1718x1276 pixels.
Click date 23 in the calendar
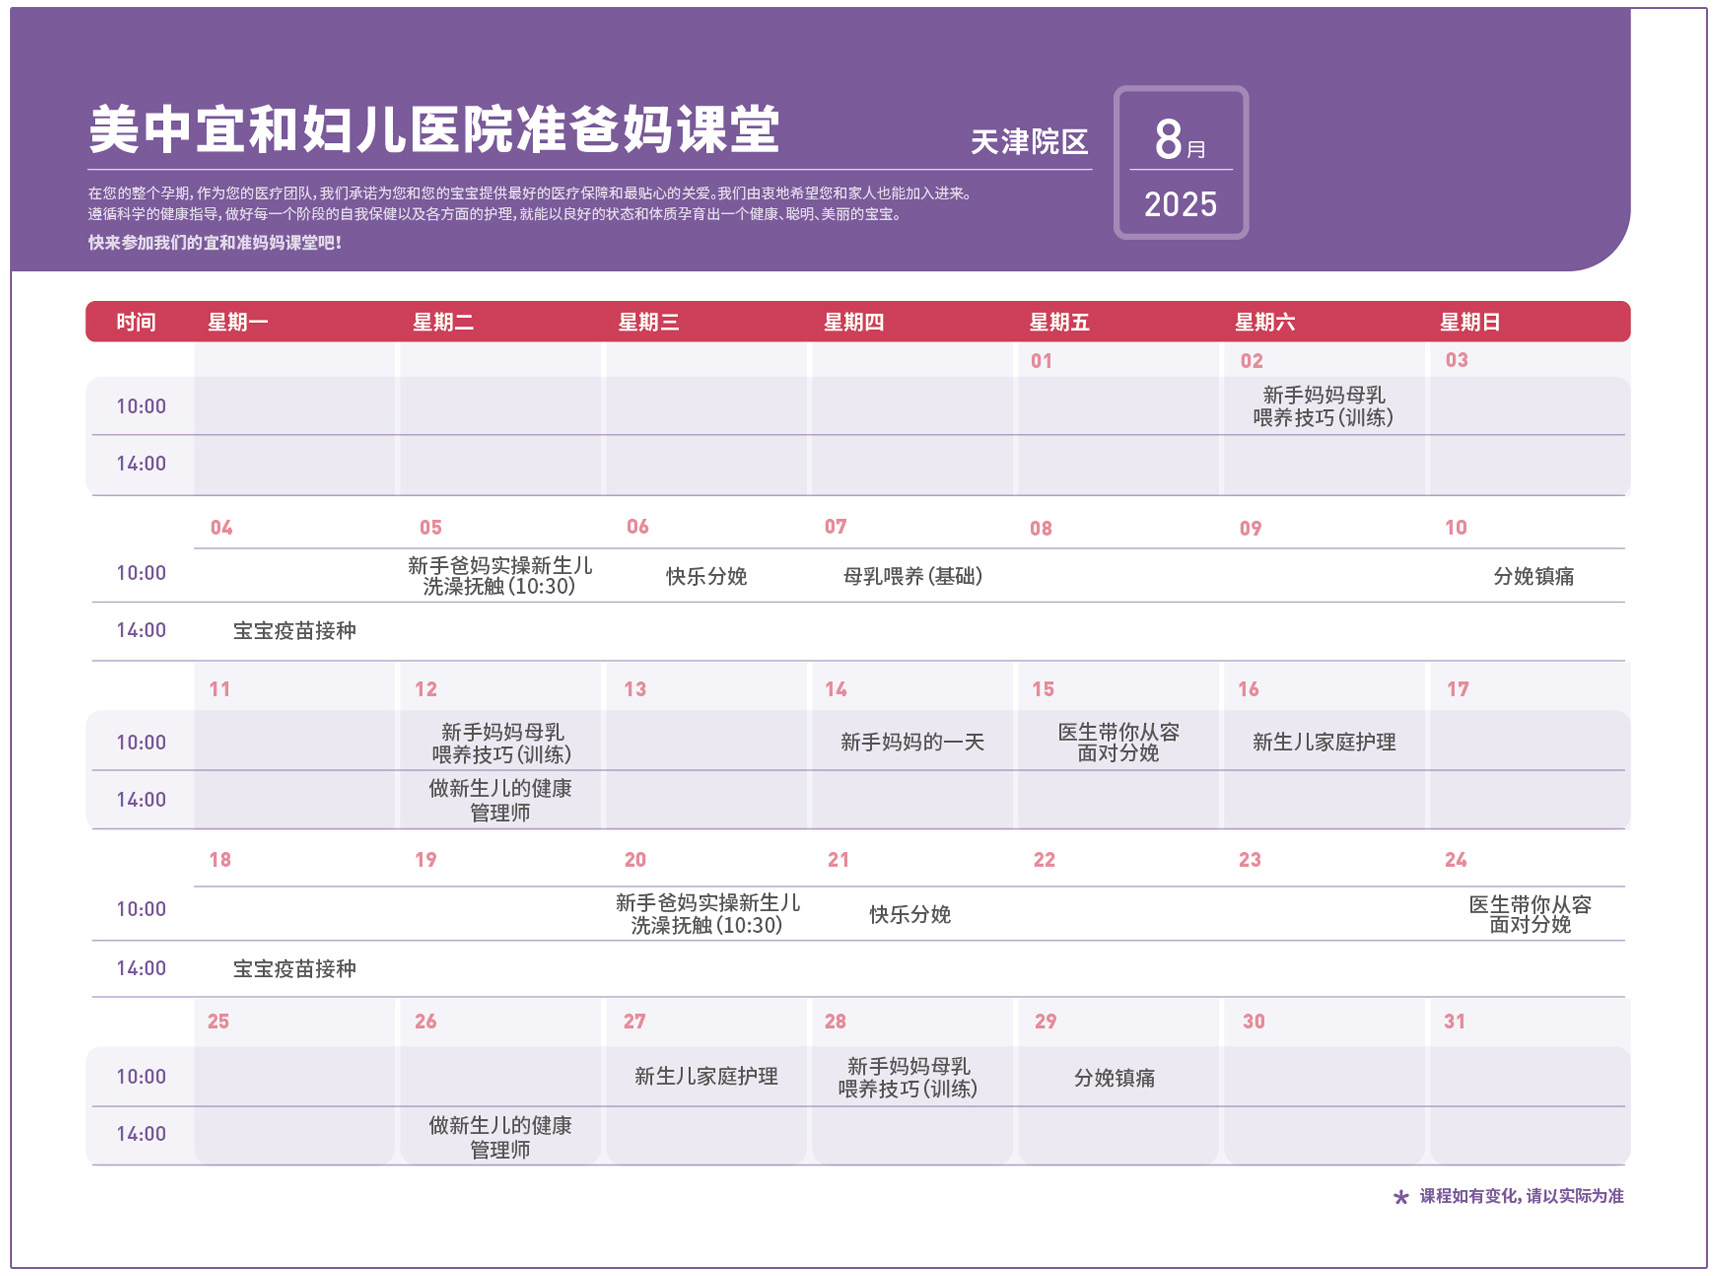[x=1250, y=860]
